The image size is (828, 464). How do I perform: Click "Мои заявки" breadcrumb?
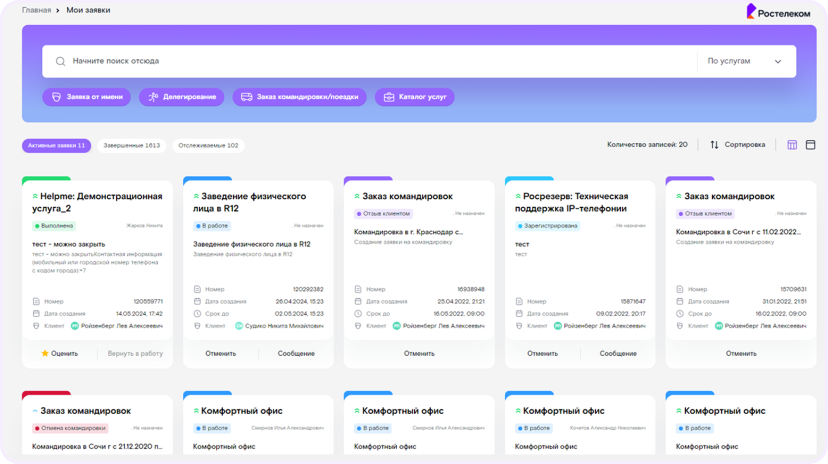[88, 10]
